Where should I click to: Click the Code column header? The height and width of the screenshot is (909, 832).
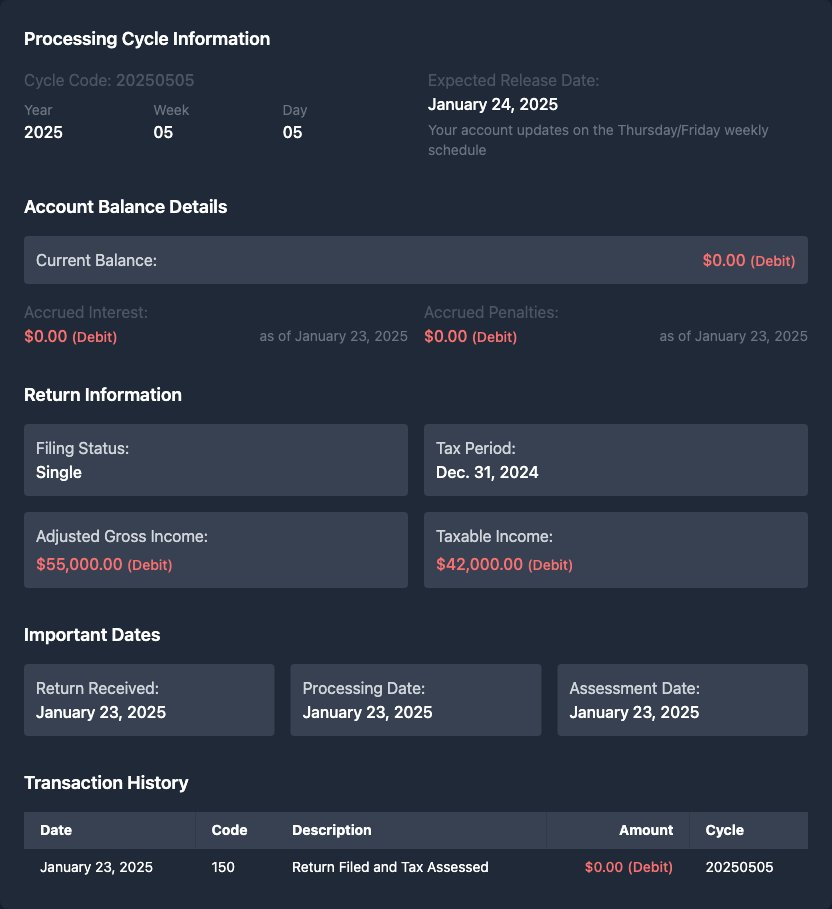click(x=229, y=830)
